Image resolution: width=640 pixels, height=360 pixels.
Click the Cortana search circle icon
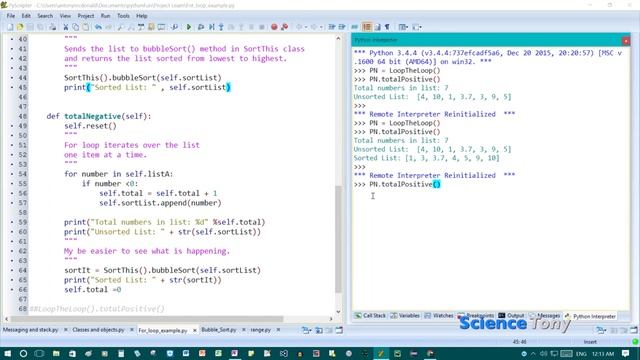coord(23,353)
